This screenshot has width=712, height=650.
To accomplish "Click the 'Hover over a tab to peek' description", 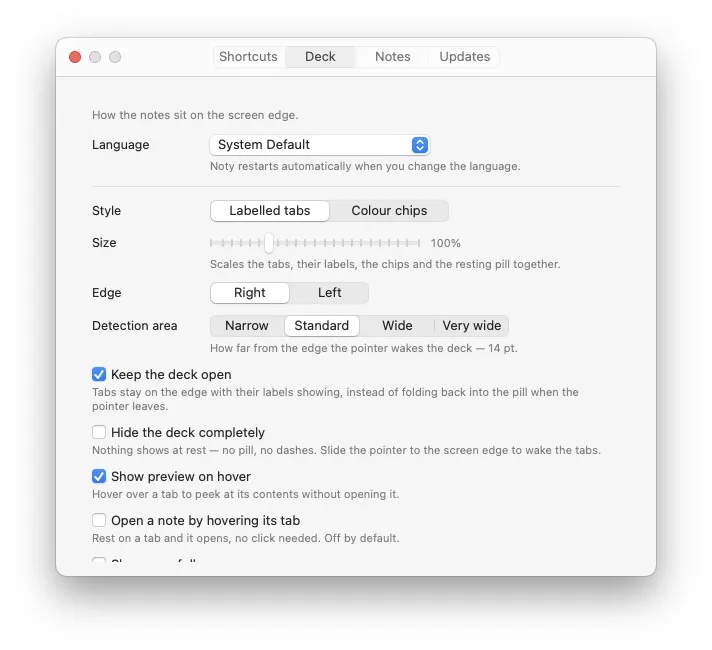I will (x=246, y=494).
